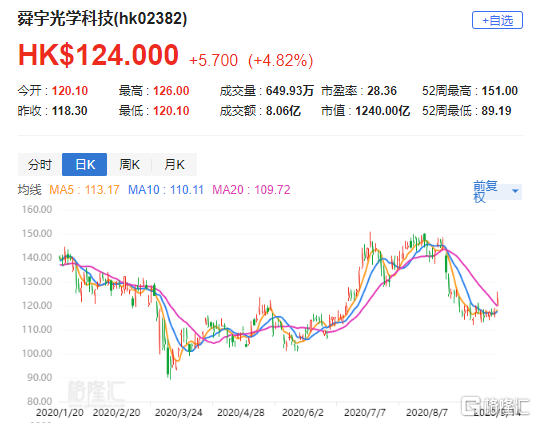This screenshot has width=536, height=423.
Task: Click the 2020/8/7 date axis label
Action: pyautogui.click(x=427, y=413)
